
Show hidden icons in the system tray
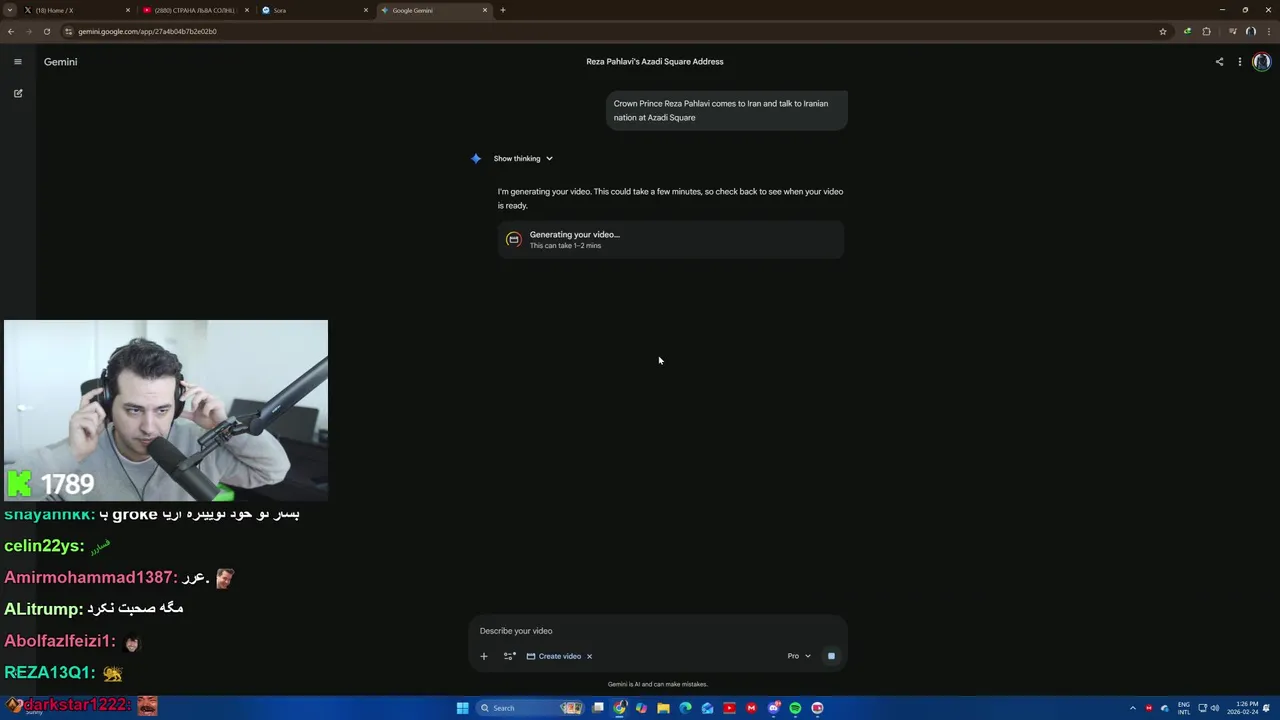click(x=1133, y=708)
